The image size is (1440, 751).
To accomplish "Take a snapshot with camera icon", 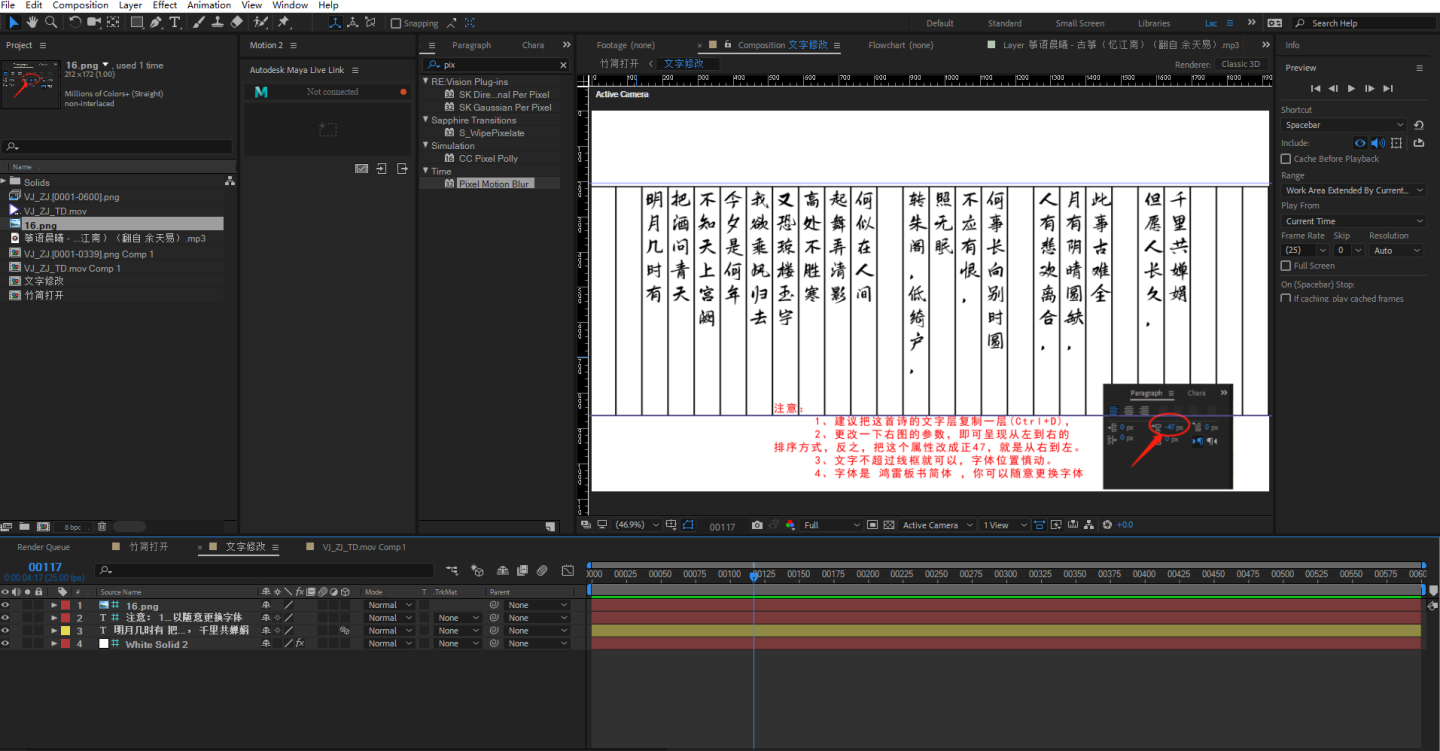I will point(757,525).
